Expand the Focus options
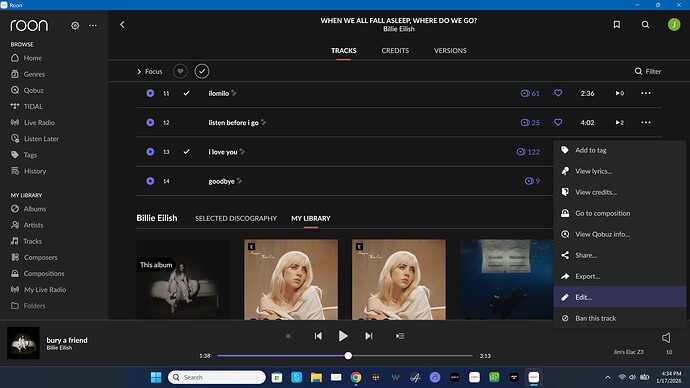The width and height of the screenshot is (690, 388). pyautogui.click(x=150, y=71)
